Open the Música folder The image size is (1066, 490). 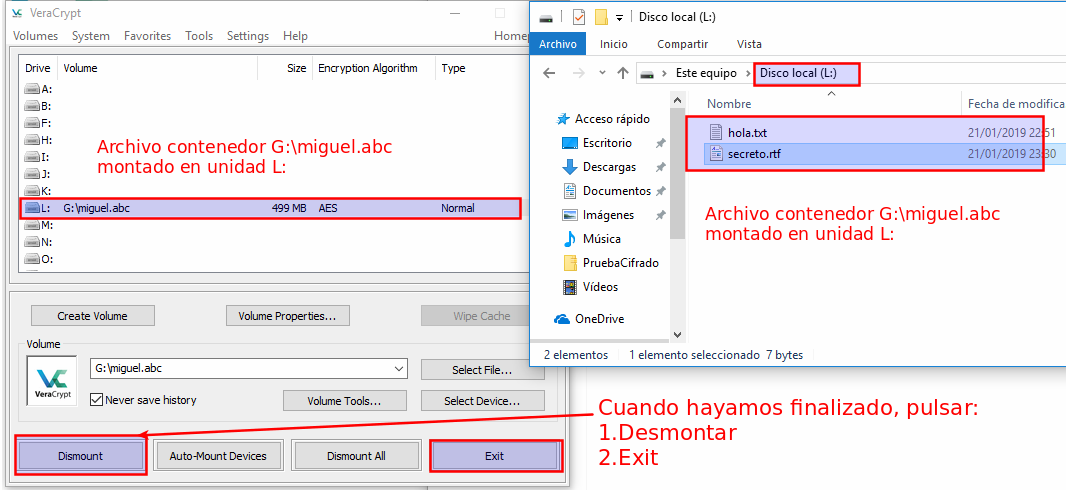601,239
